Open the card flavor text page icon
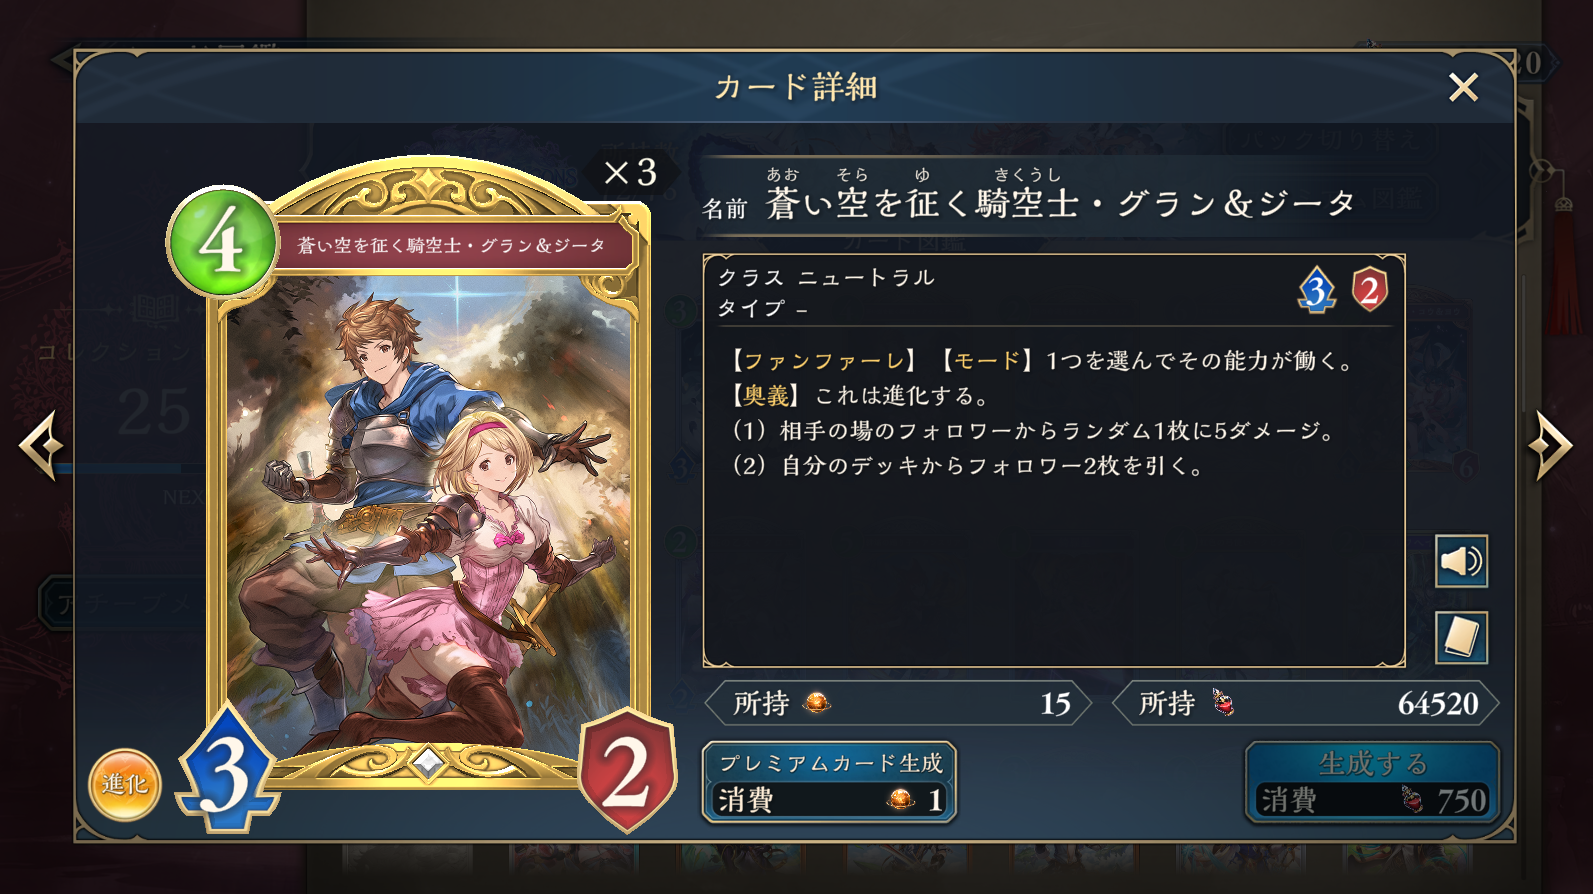The image size is (1593, 894). tap(1461, 637)
